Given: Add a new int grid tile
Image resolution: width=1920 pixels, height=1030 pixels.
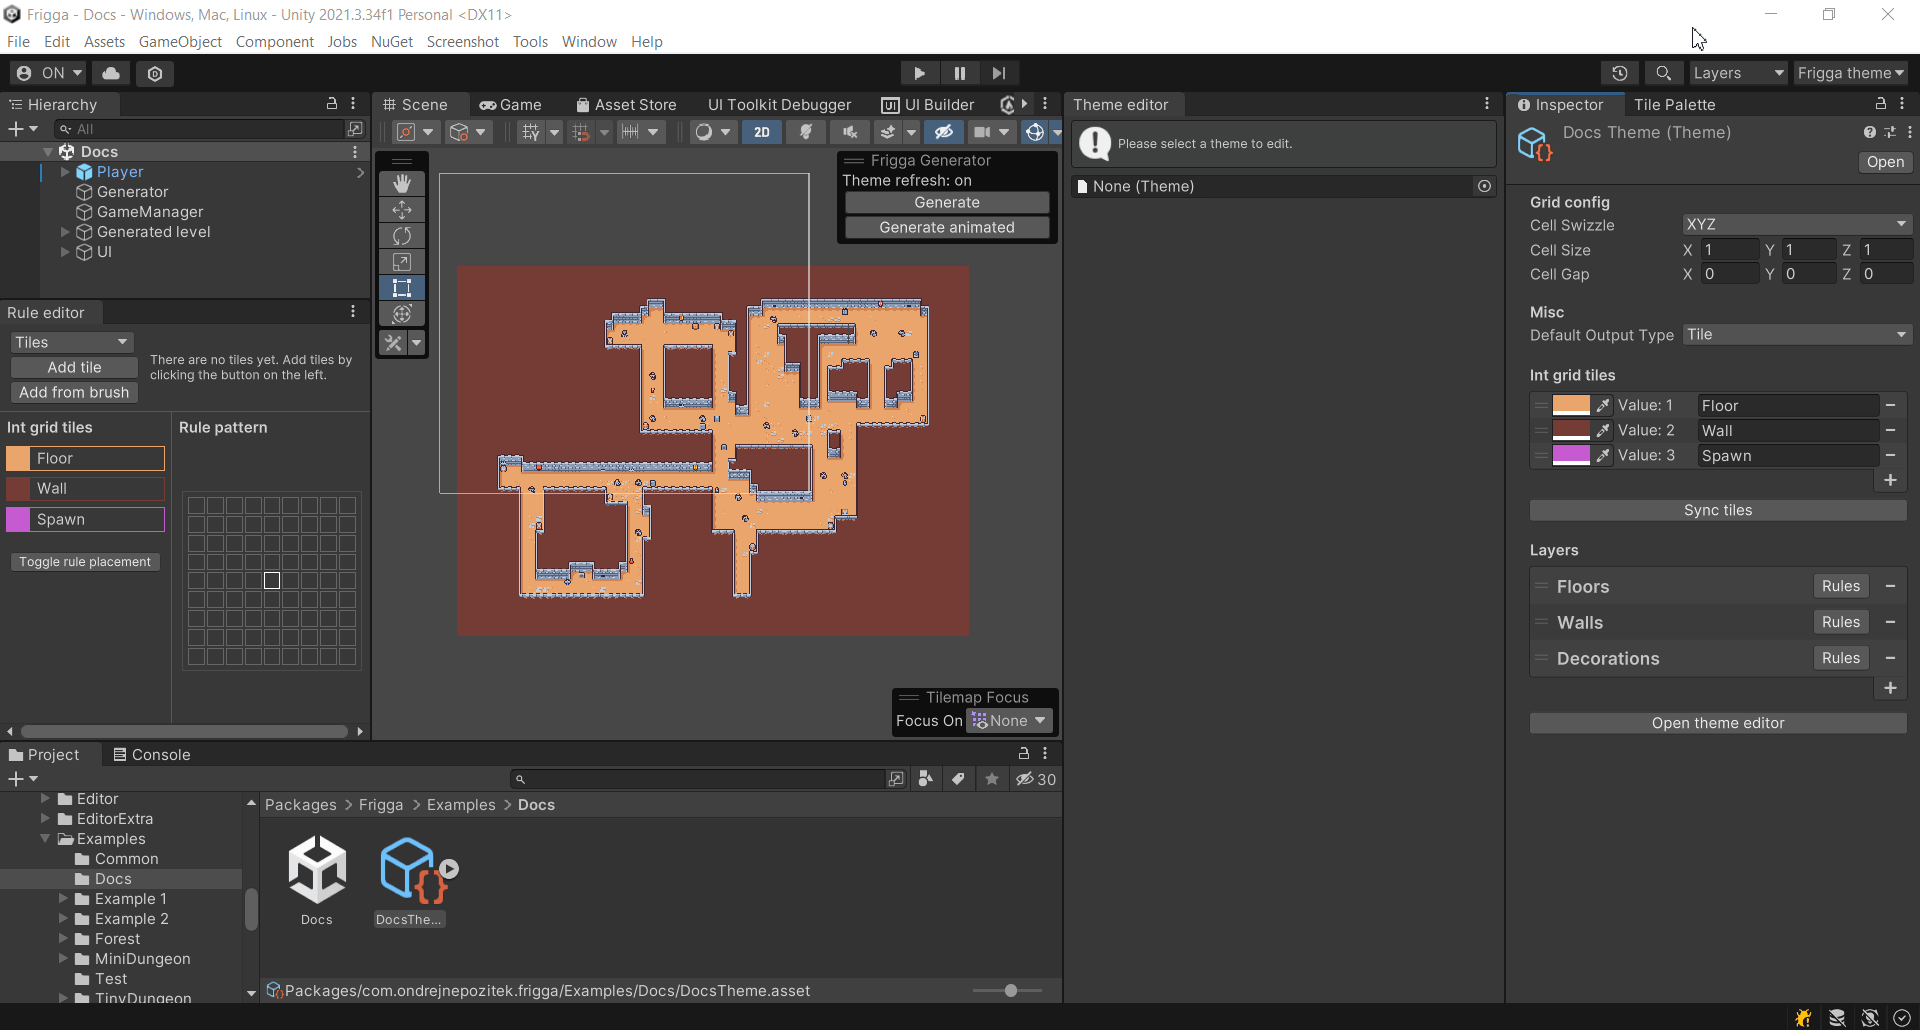Looking at the screenshot, I should (x=1890, y=480).
